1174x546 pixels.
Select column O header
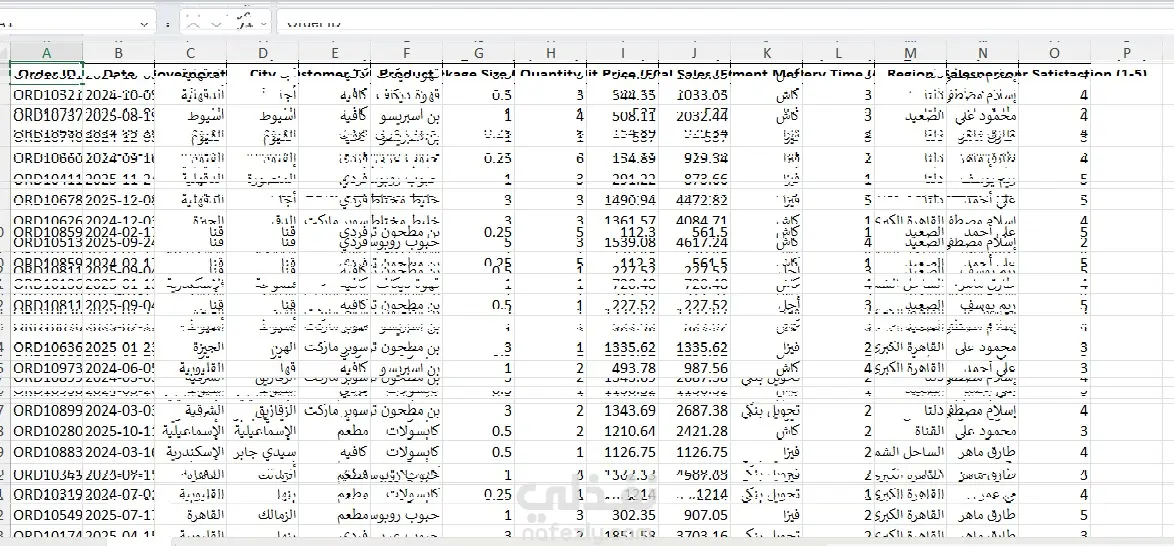tap(1054, 52)
